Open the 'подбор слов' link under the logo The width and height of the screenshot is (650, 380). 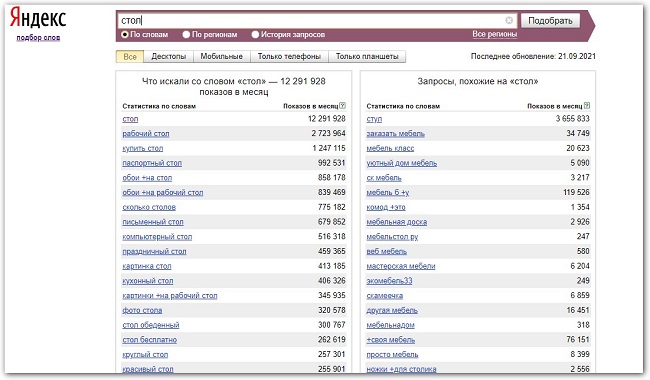tap(38, 38)
